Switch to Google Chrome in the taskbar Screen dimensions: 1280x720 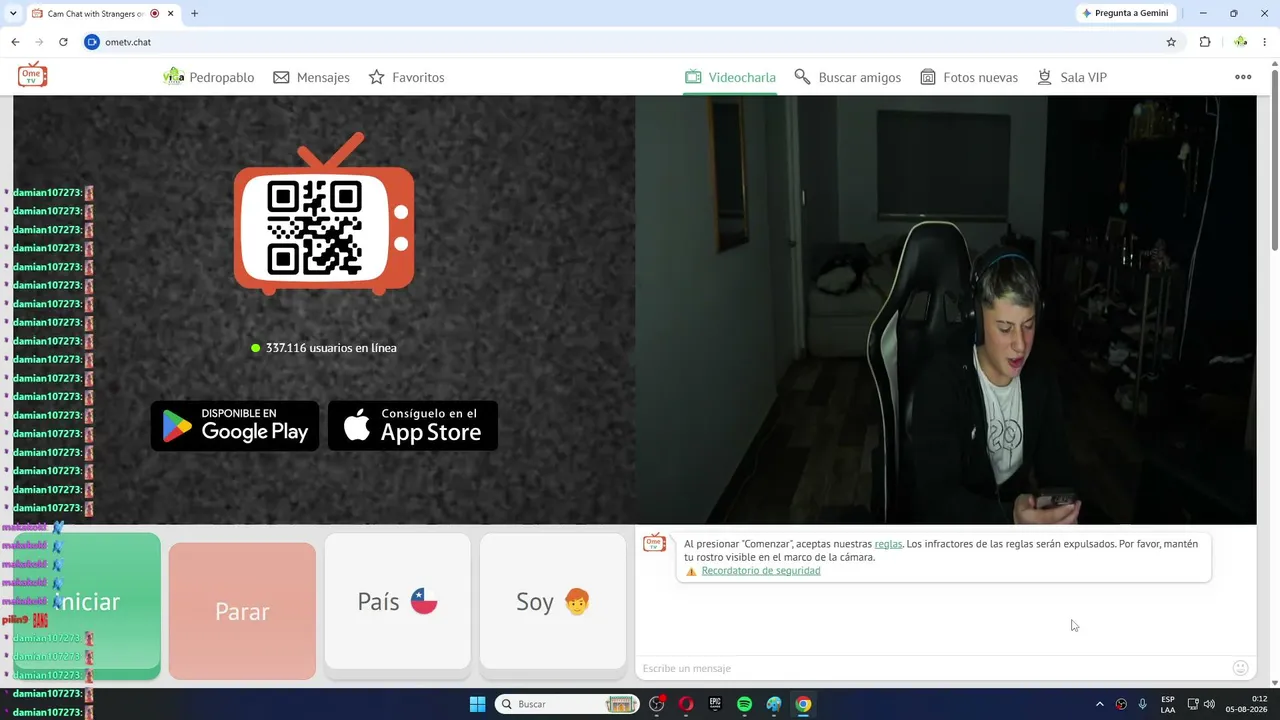pyautogui.click(x=803, y=704)
